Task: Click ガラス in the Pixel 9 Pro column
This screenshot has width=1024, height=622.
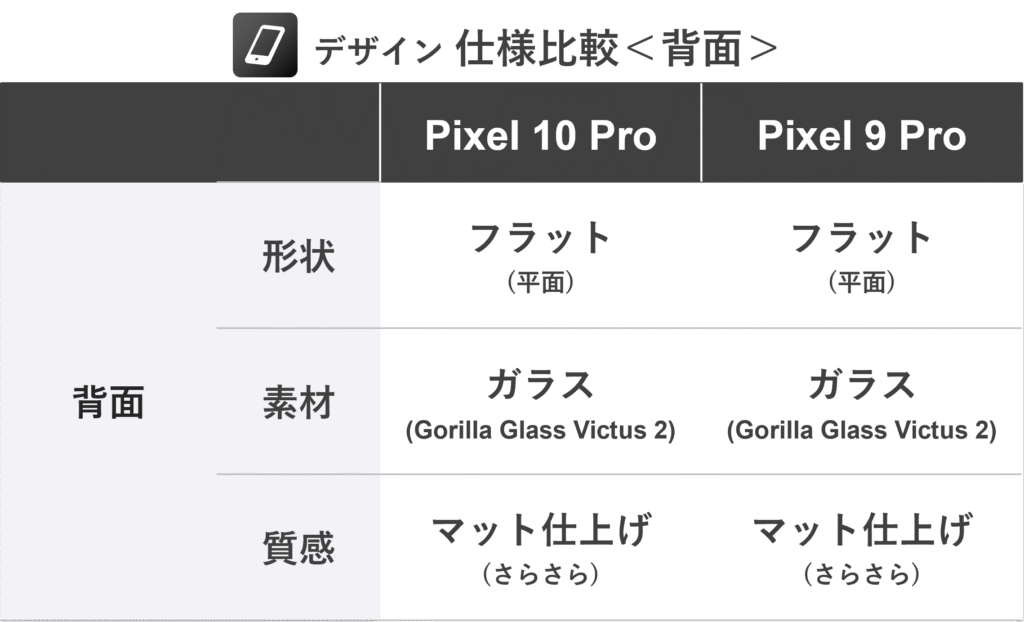Action: click(862, 385)
